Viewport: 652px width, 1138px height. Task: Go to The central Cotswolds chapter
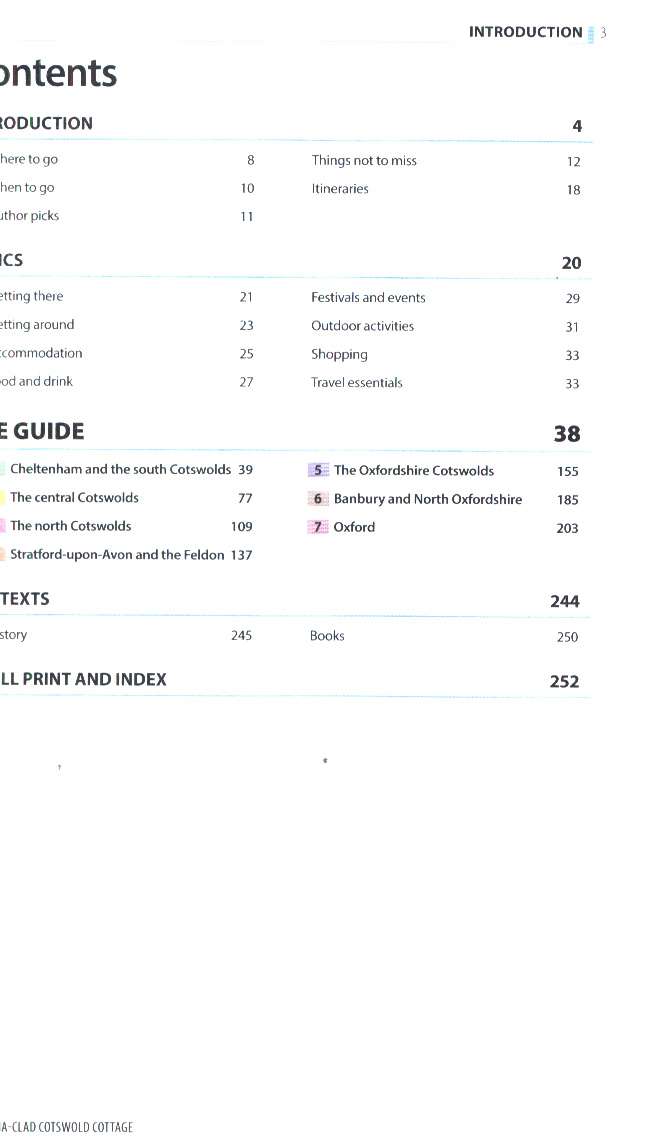pos(74,498)
